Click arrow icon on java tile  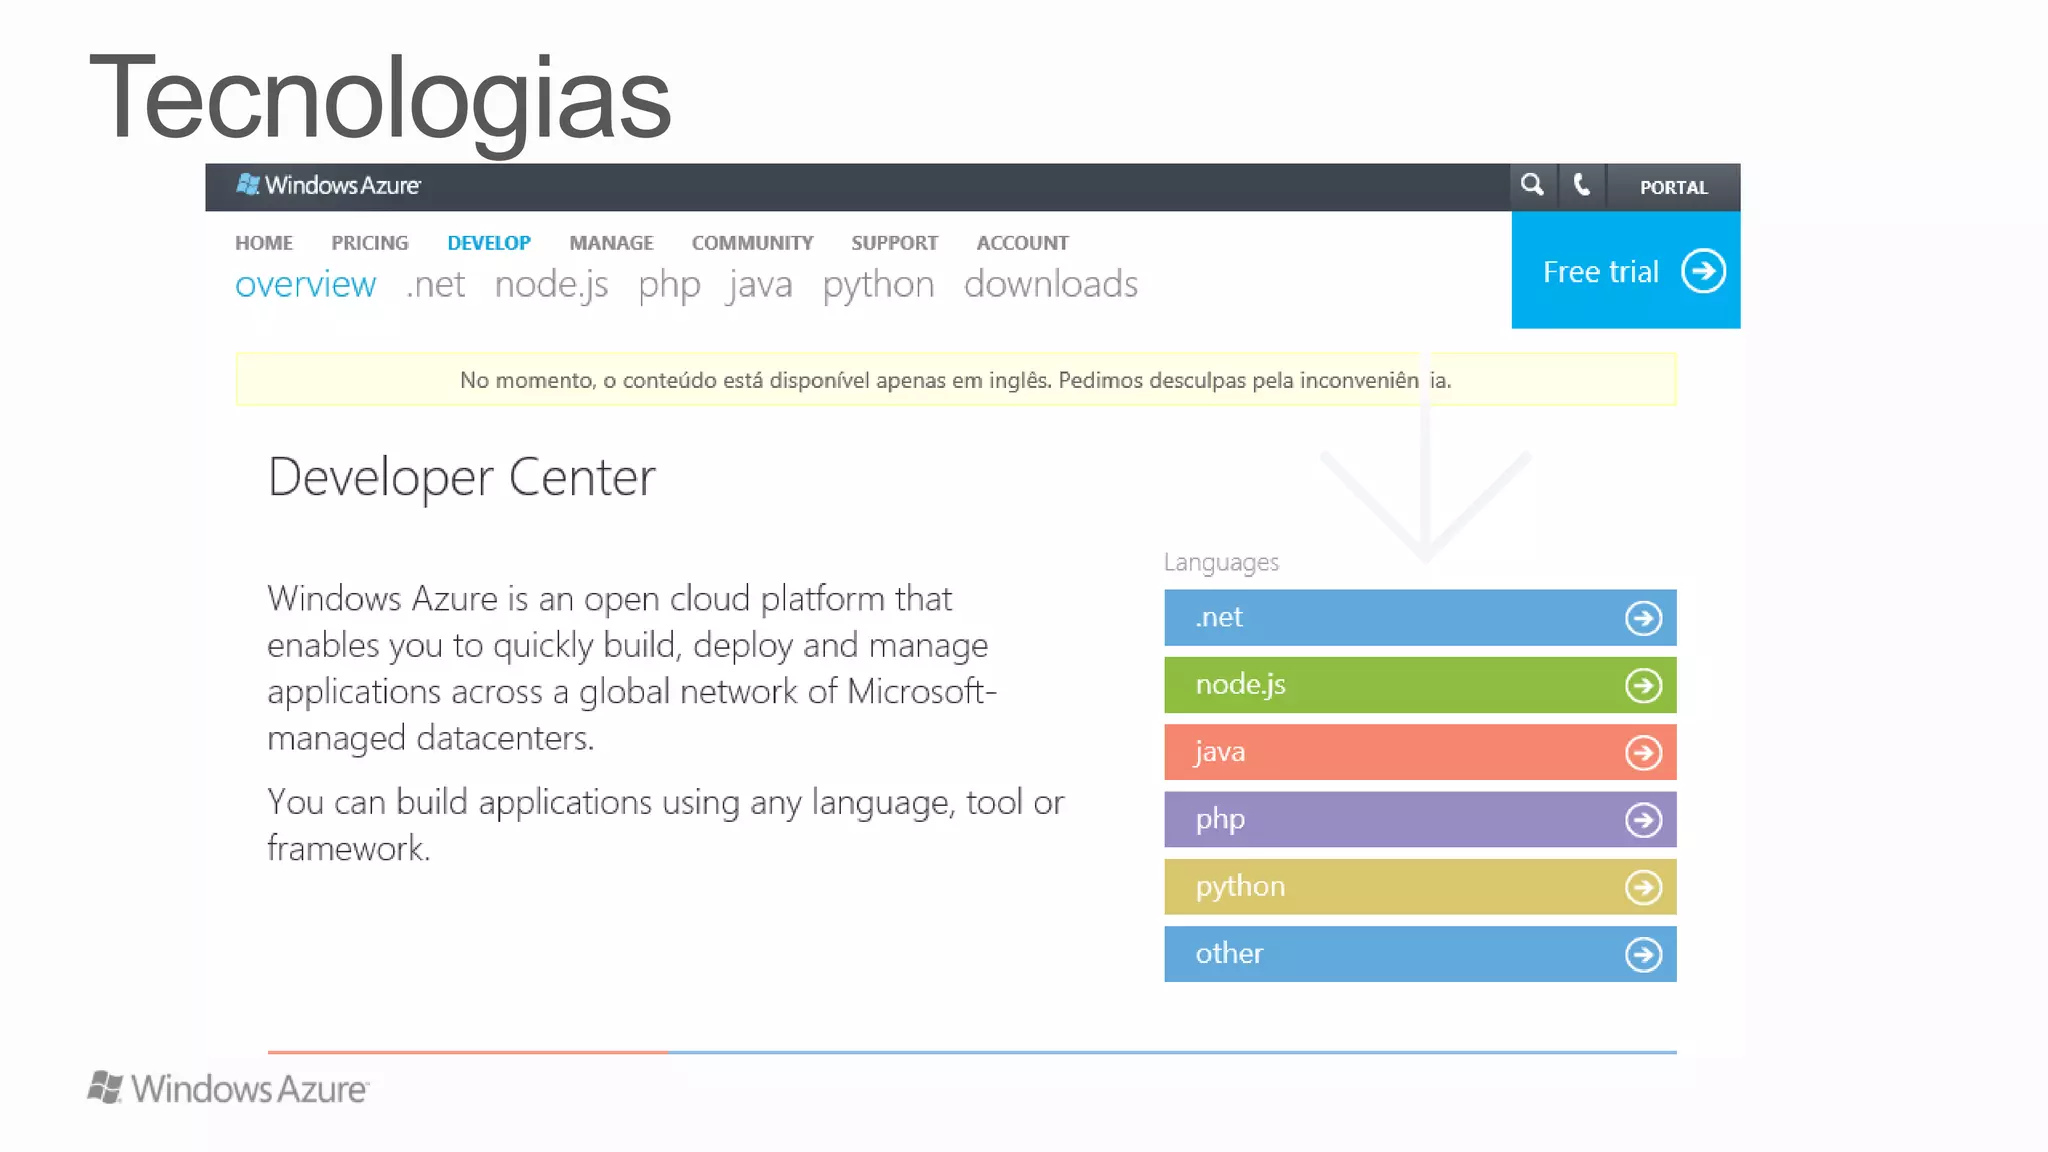point(1643,752)
